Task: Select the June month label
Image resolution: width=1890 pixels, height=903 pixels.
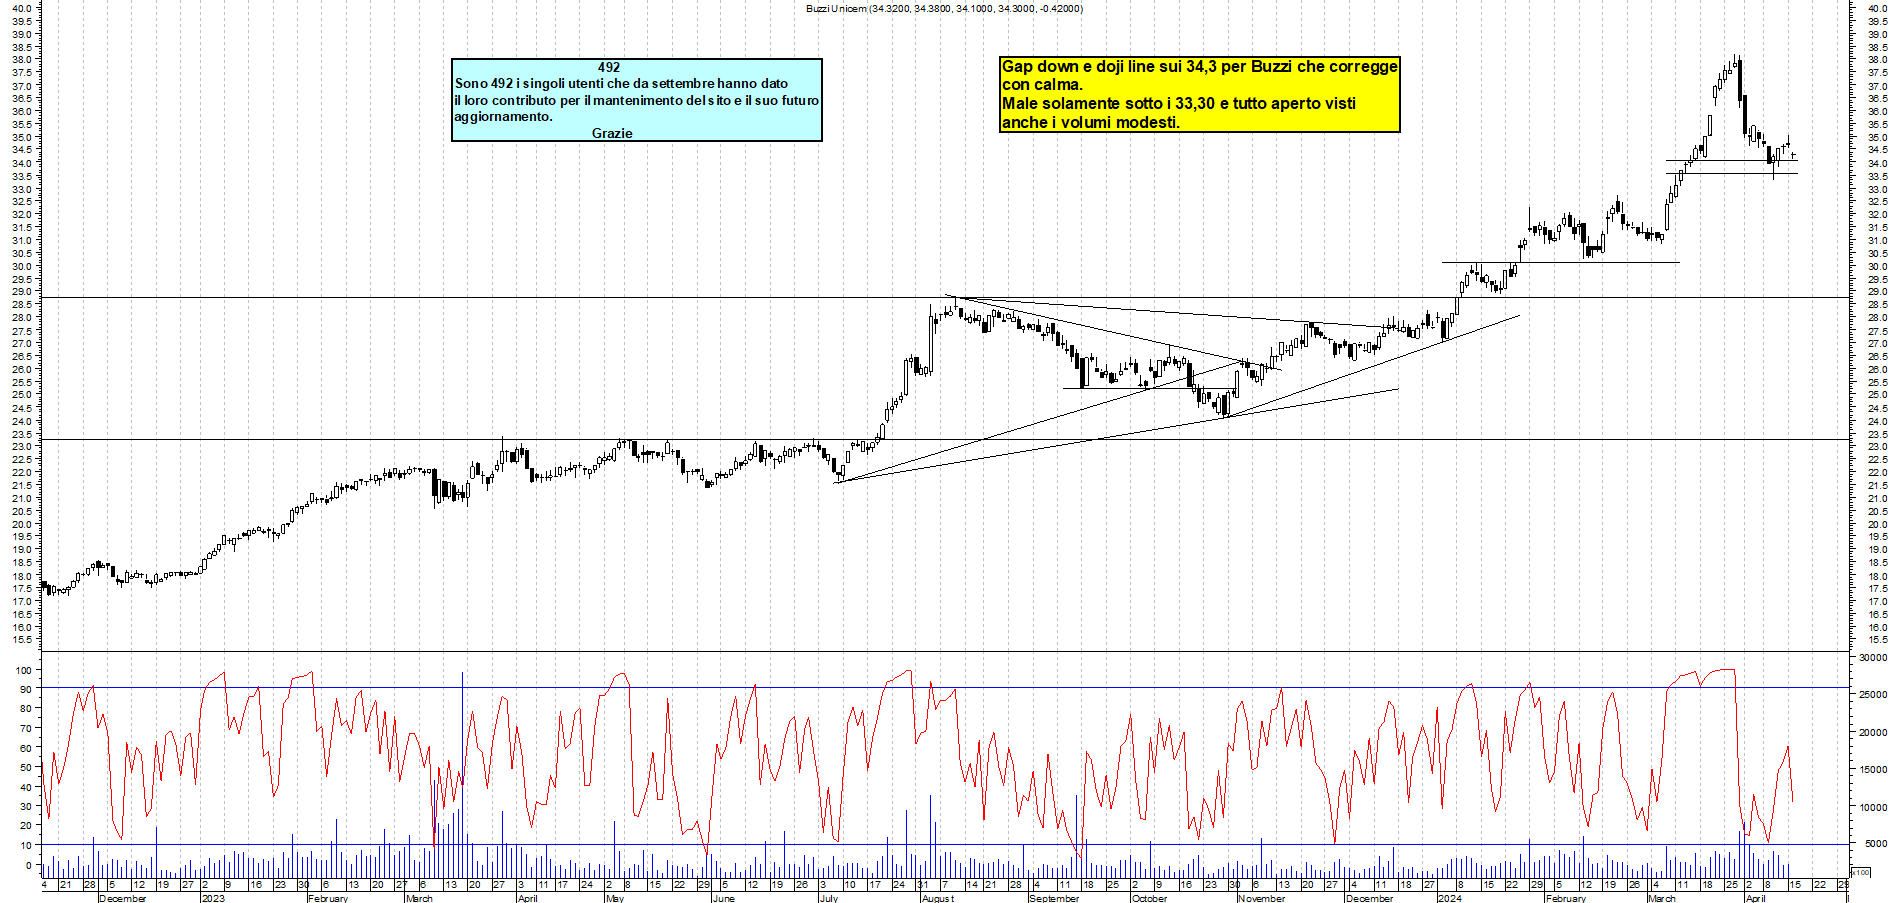Action: click(723, 898)
